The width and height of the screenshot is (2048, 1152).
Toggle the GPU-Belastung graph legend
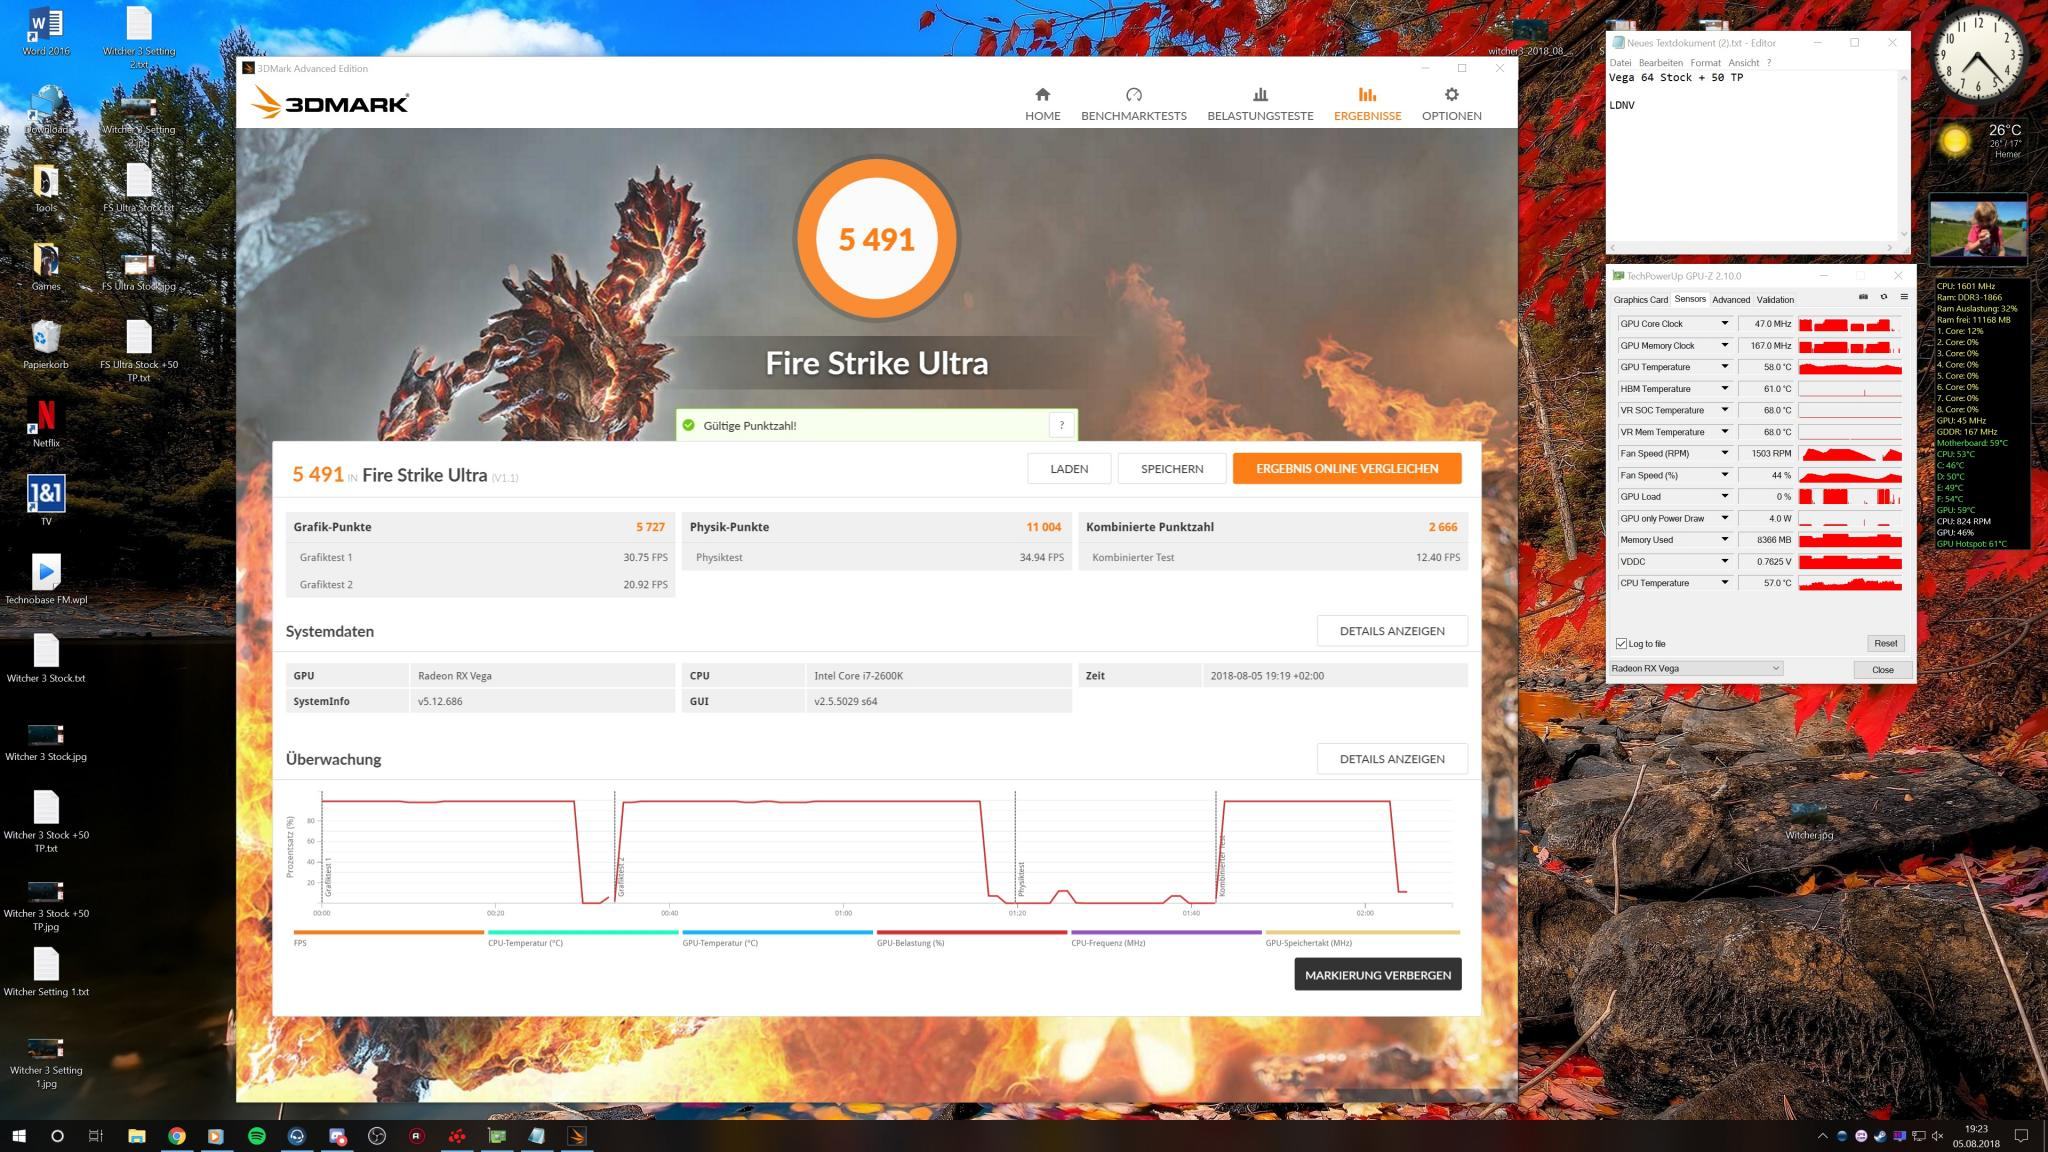point(971,938)
